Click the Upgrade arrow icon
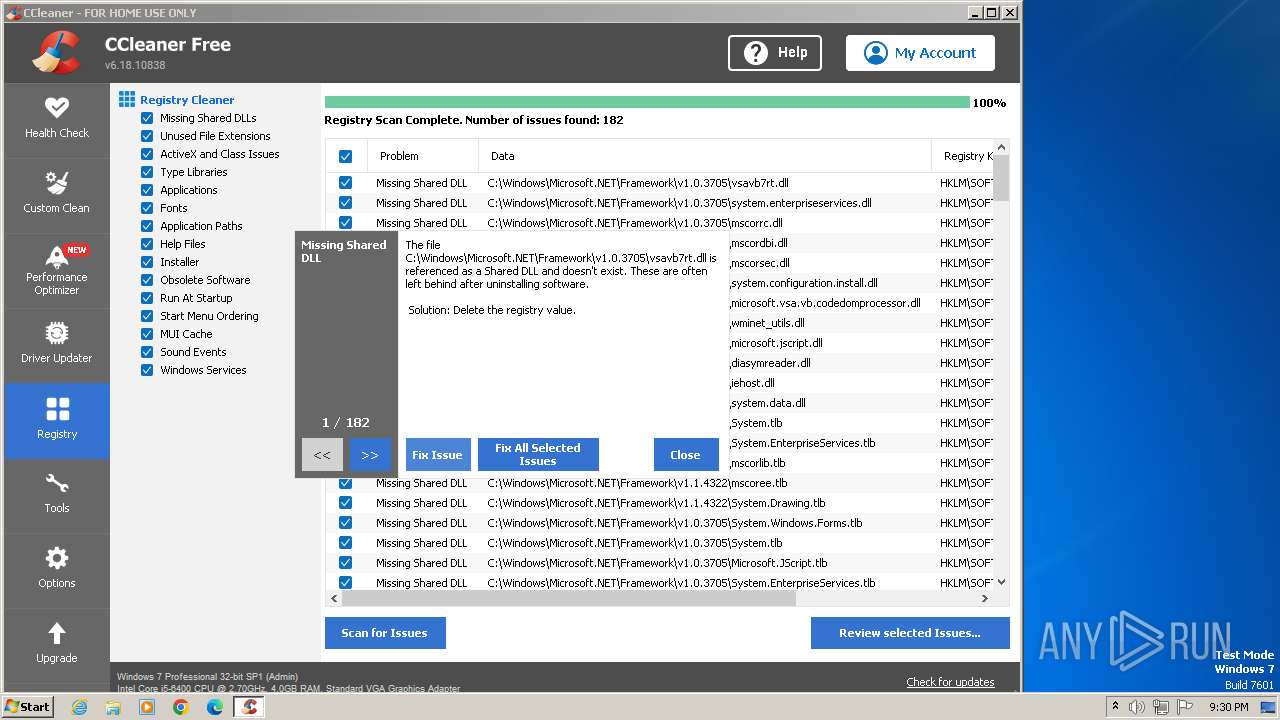 coord(57,633)
